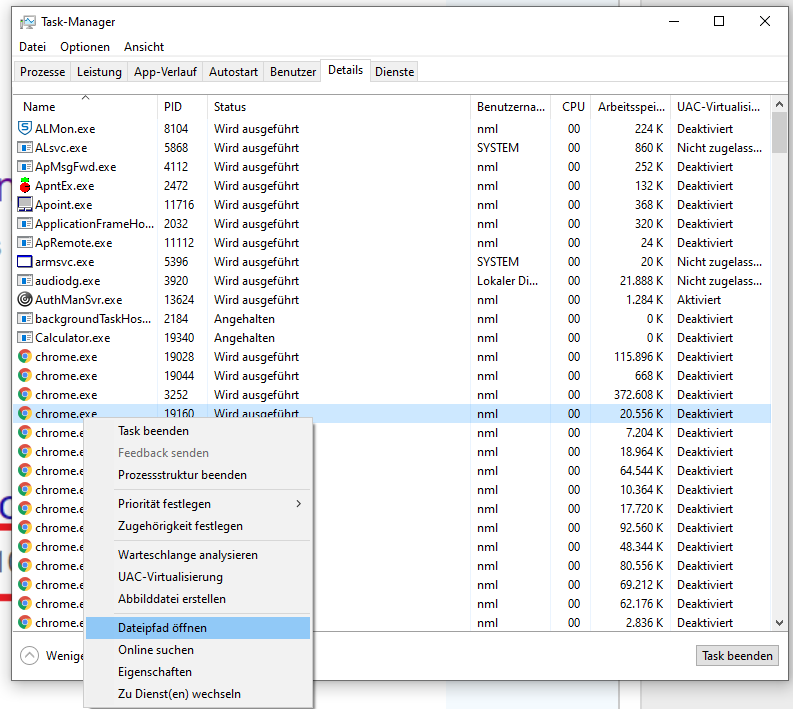Expand Priorität festlegen submenu arrow
Screen dimensions: 793x709
coord(299,504)
